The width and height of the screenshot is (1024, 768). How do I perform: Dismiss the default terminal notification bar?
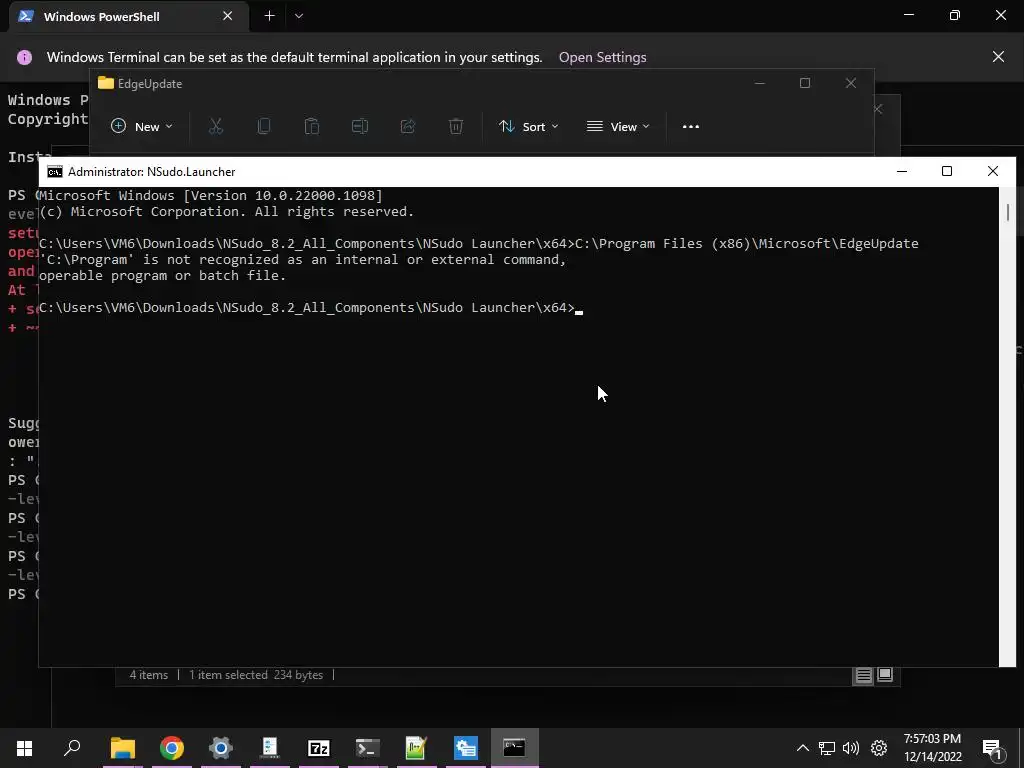998,57
